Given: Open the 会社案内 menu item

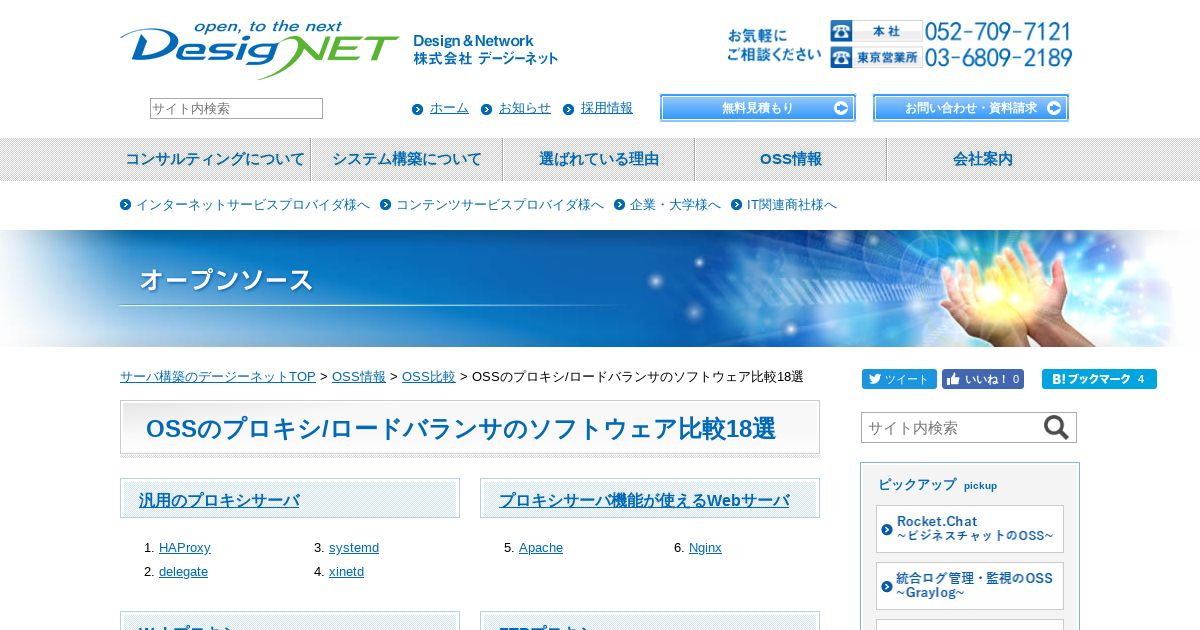Looking at the screenshot, I should (x=983, y=159).
